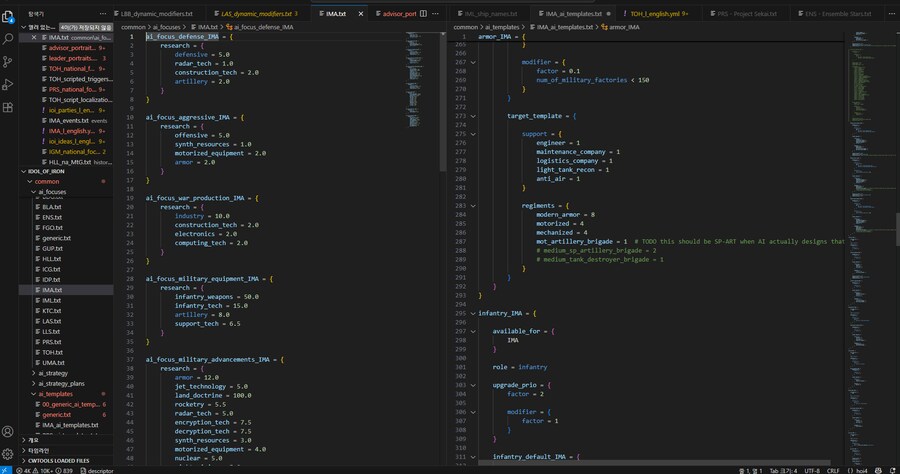Fold the regiments block at line 283

(473, 205)
